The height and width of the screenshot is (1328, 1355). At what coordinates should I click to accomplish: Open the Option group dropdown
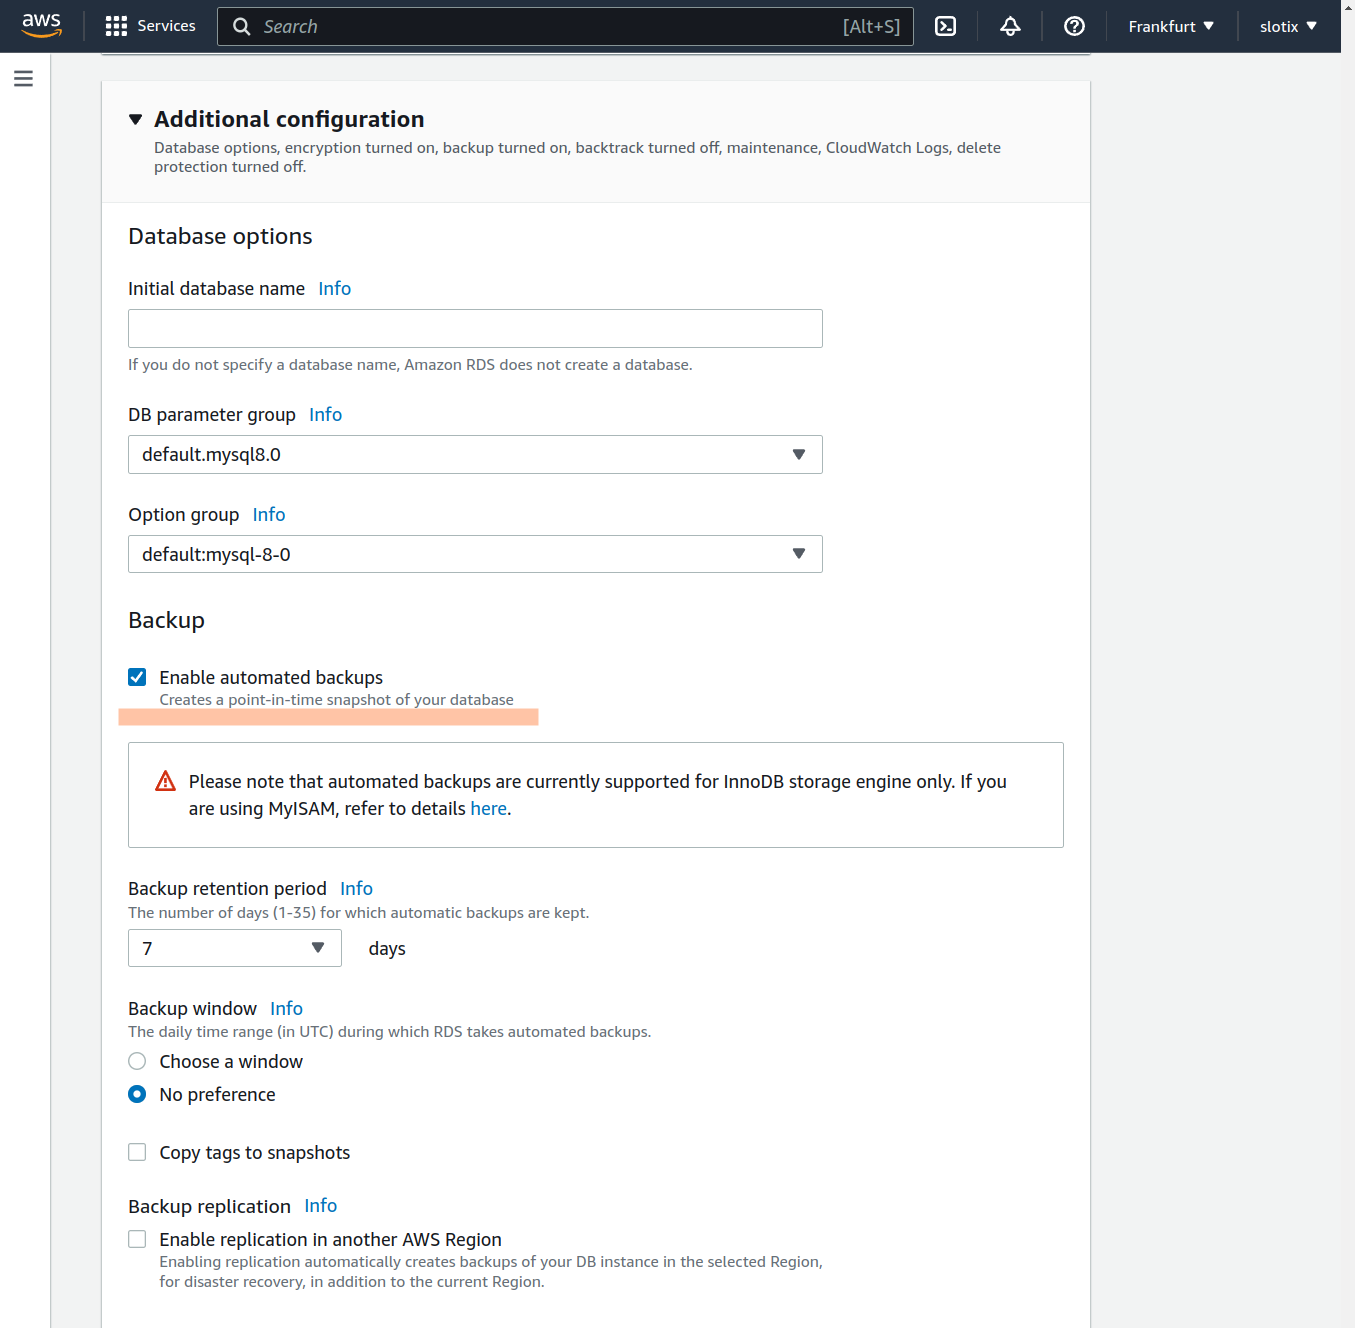(475, 554)
